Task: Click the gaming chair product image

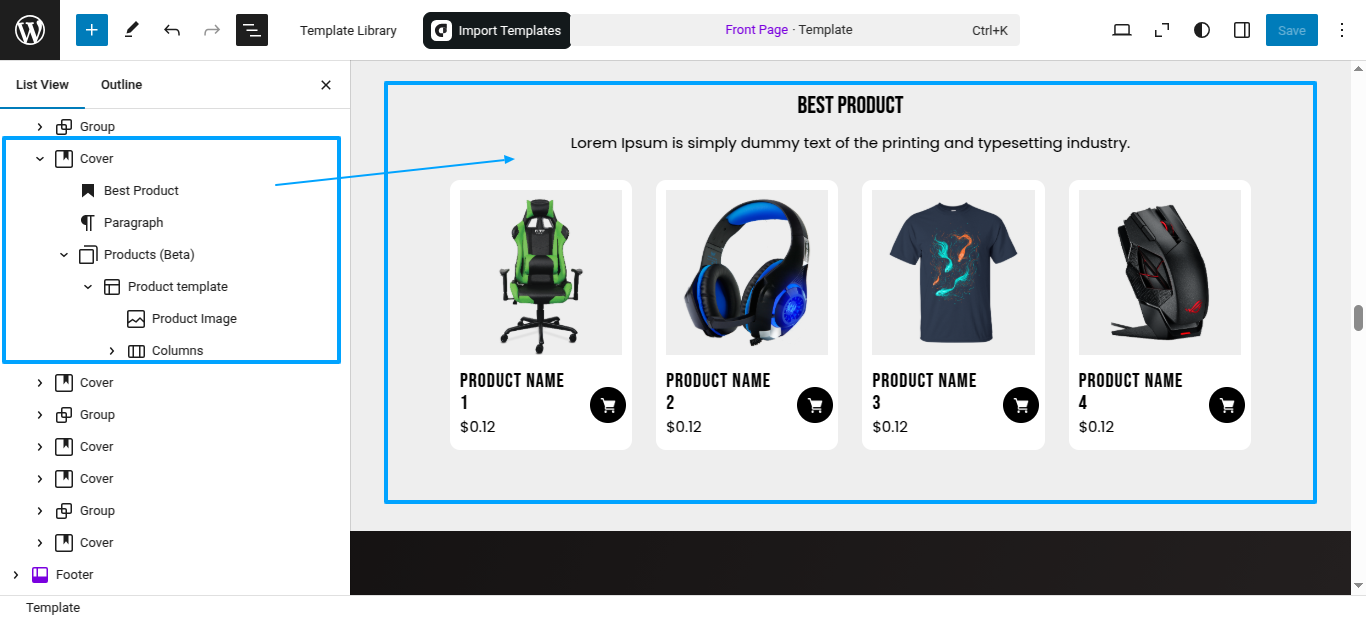Action: (541, 272)
